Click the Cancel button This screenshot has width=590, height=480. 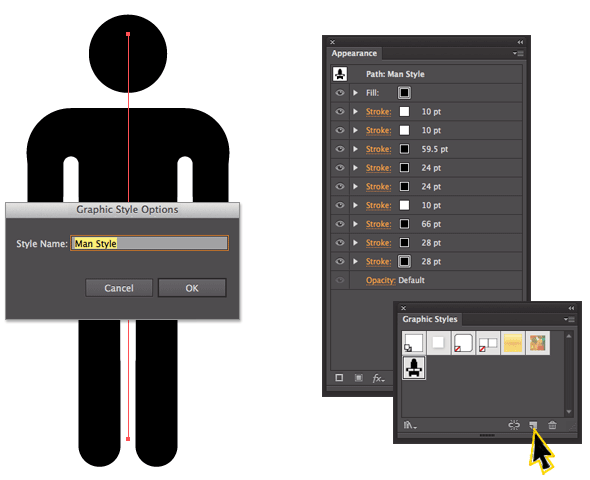point(119,288)
